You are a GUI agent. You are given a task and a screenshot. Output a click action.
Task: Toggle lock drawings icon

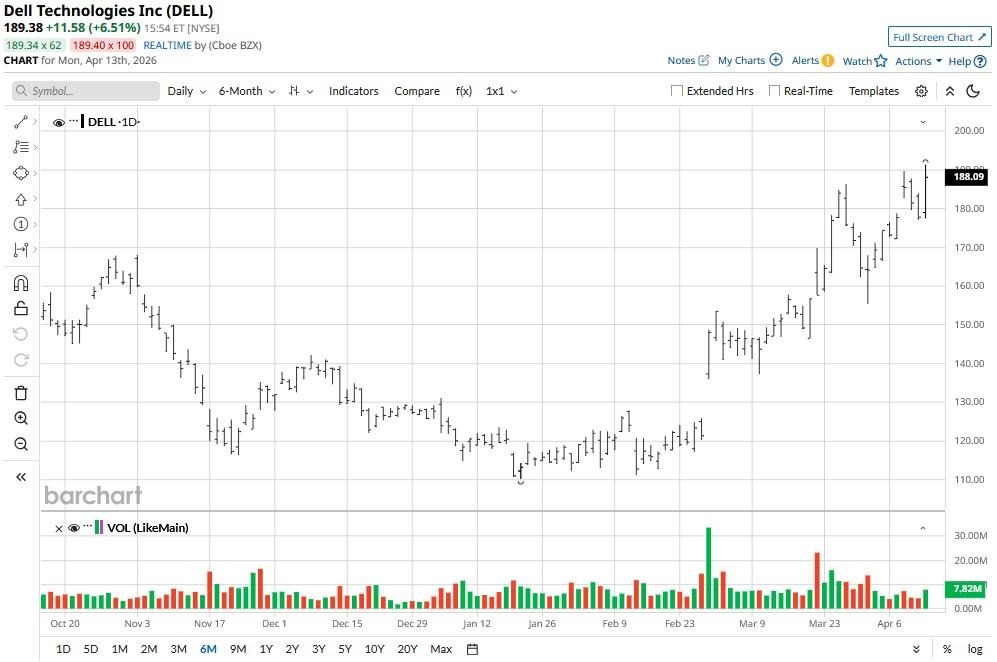click(x=21, y=308)
